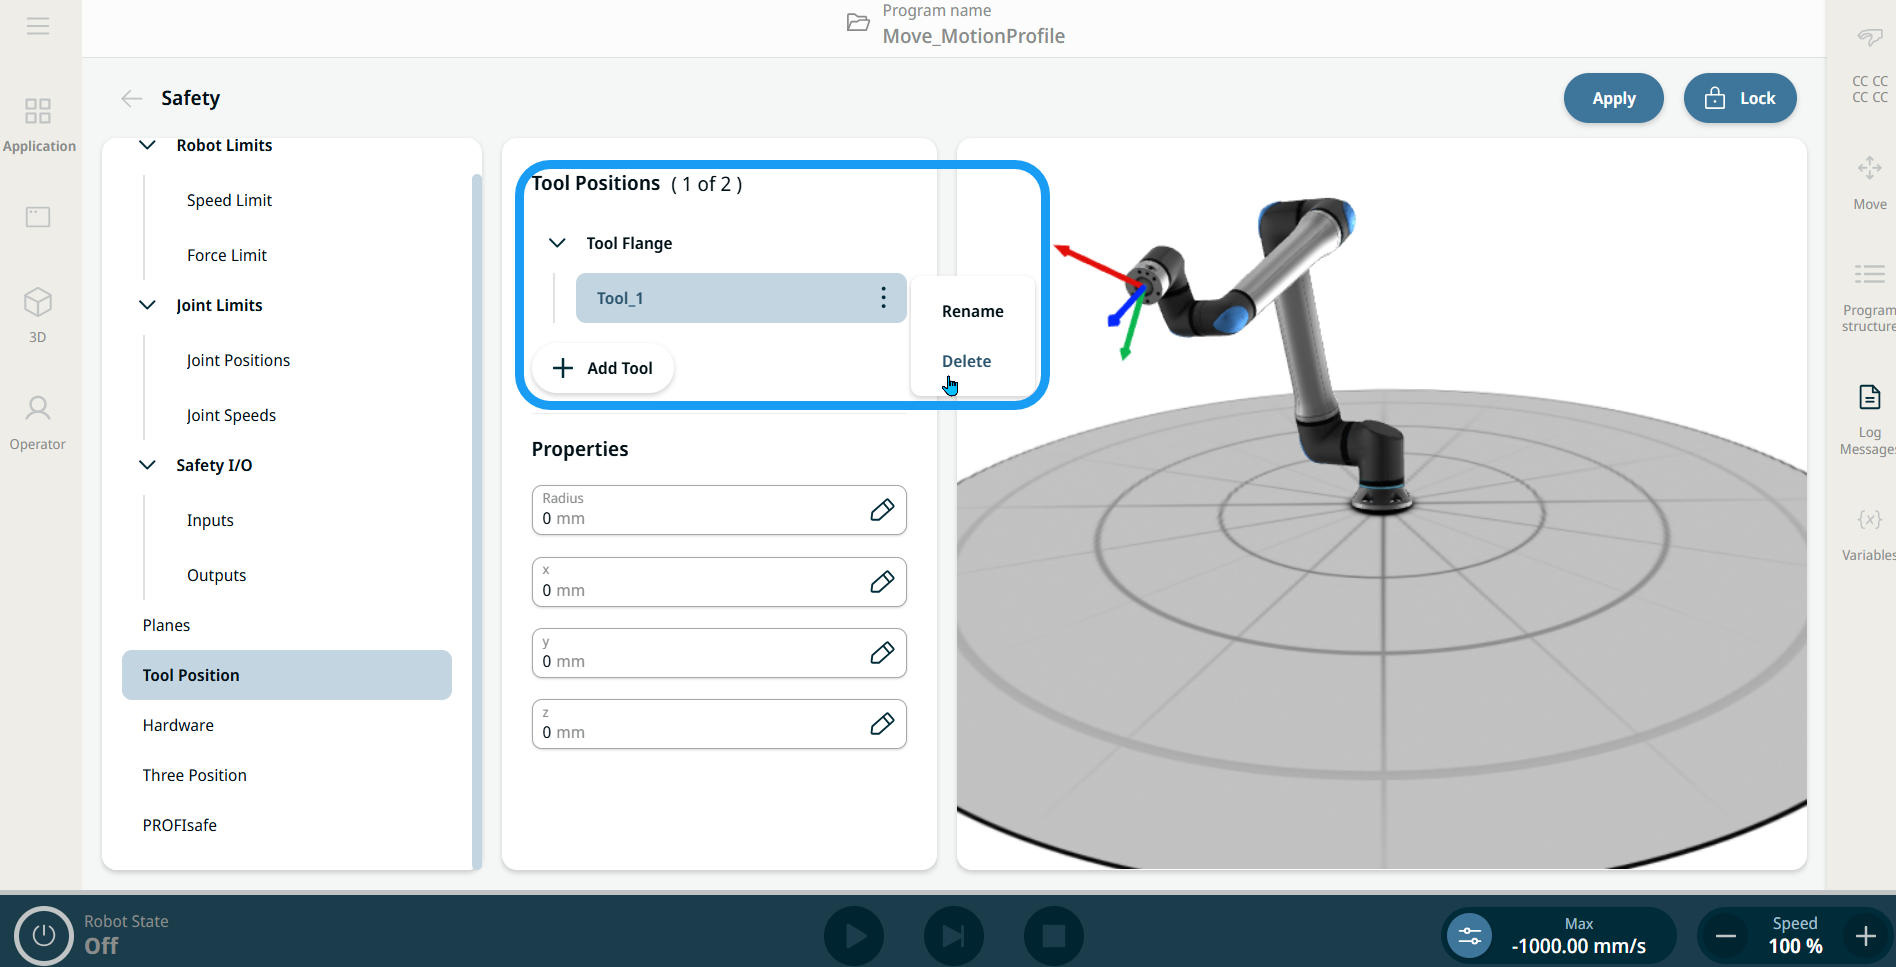Collapse the Joint Limits section

(147, 305)
